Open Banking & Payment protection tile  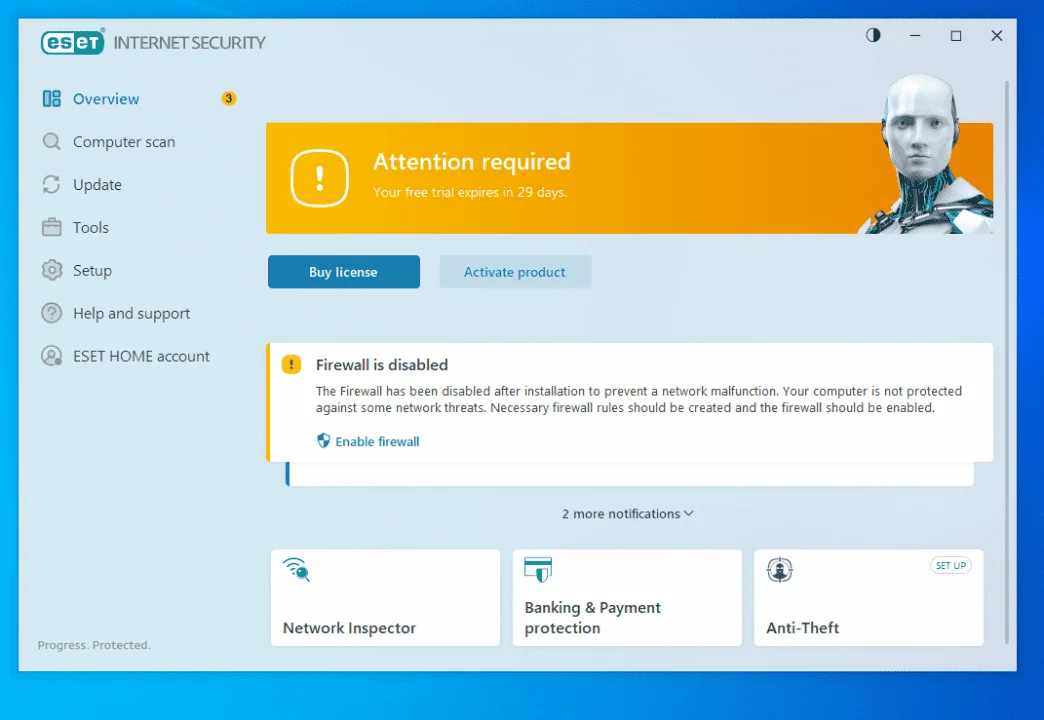tap(627, 597)
